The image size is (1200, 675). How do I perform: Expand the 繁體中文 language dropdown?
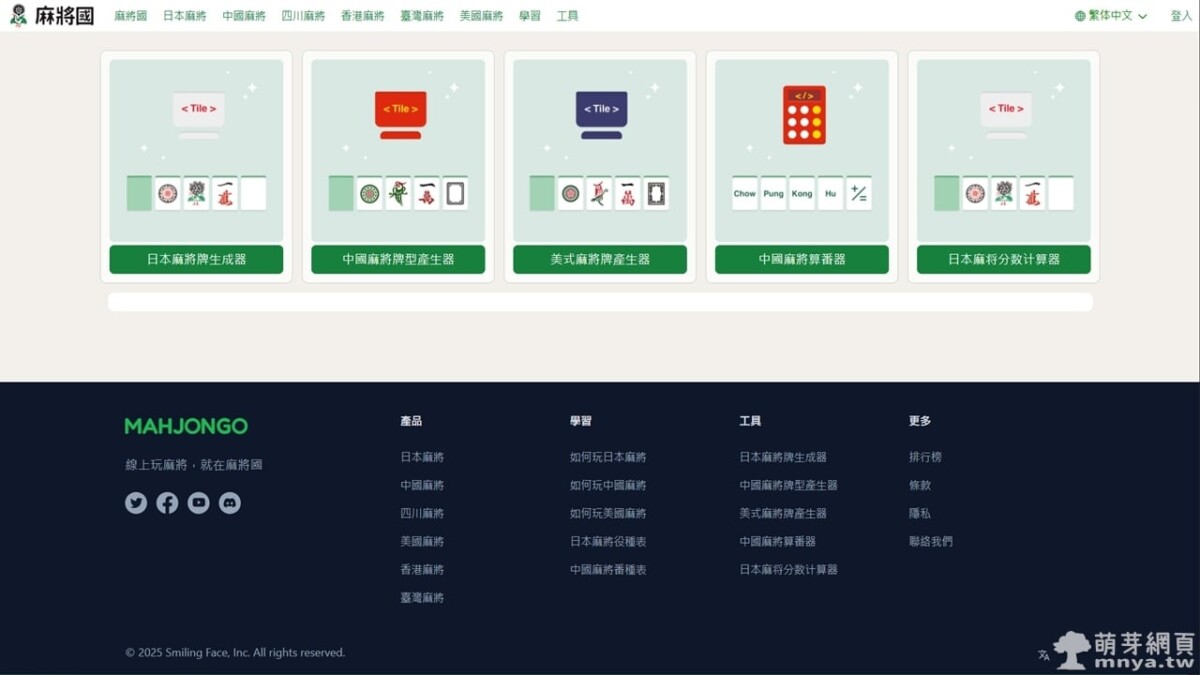coord(1110,16)
